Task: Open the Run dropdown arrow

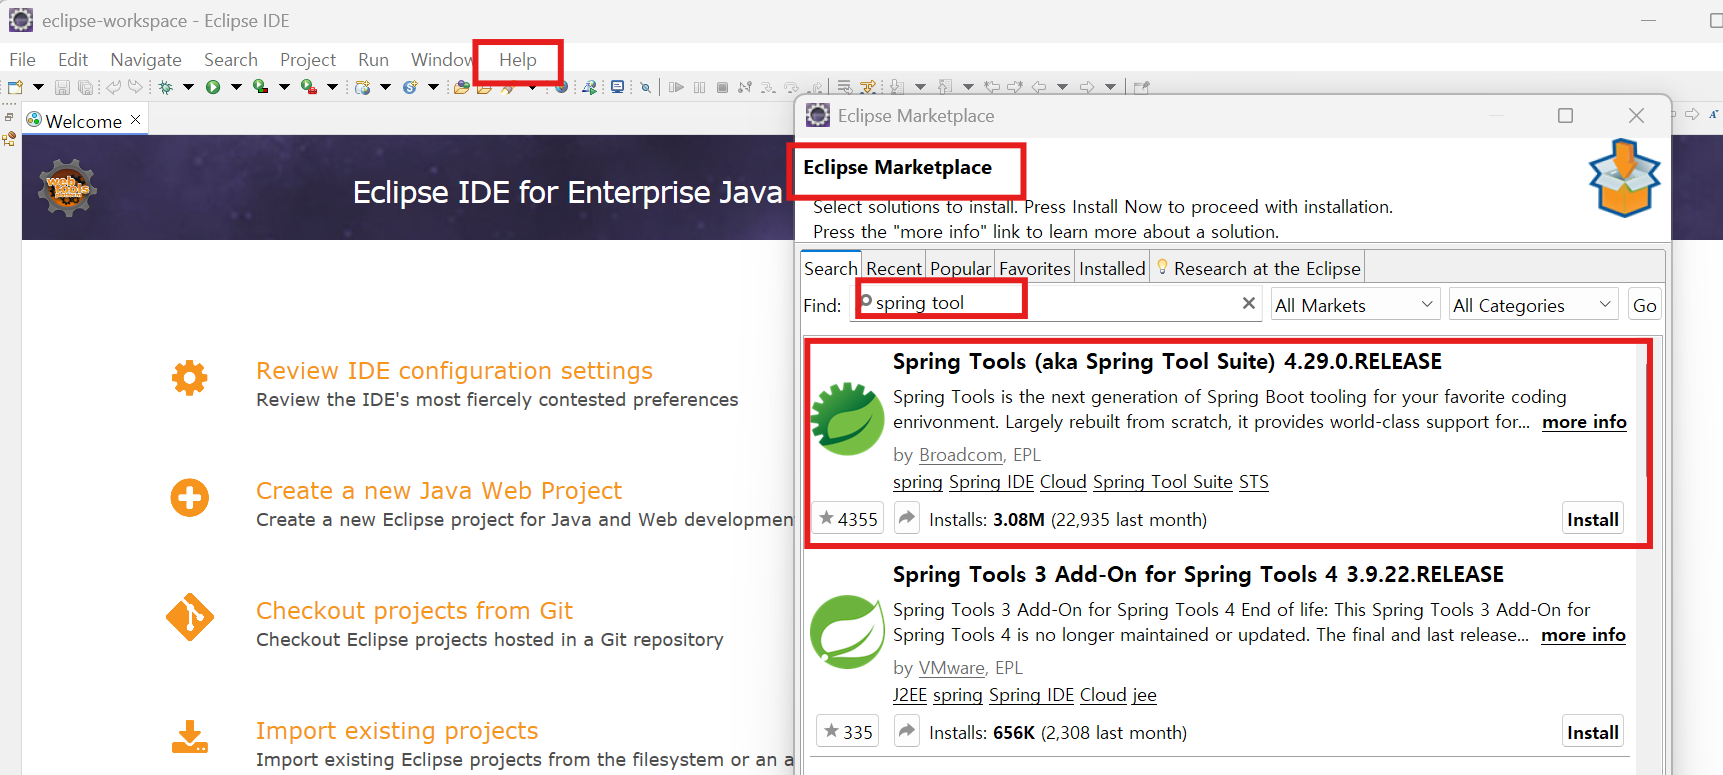Action: [x=236, y=87]
